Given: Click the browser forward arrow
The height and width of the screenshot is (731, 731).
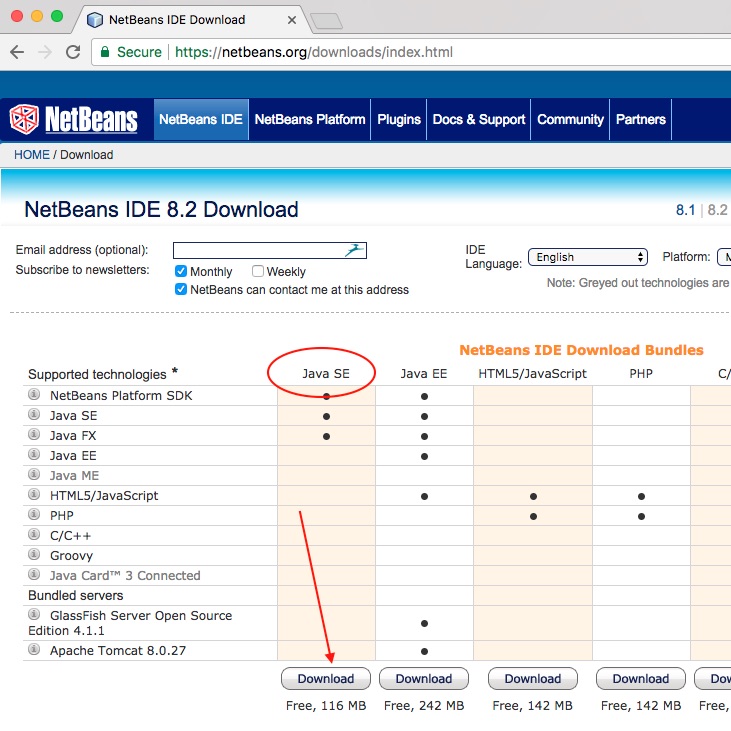Looking at the screenshot, I should pos(45,52).
